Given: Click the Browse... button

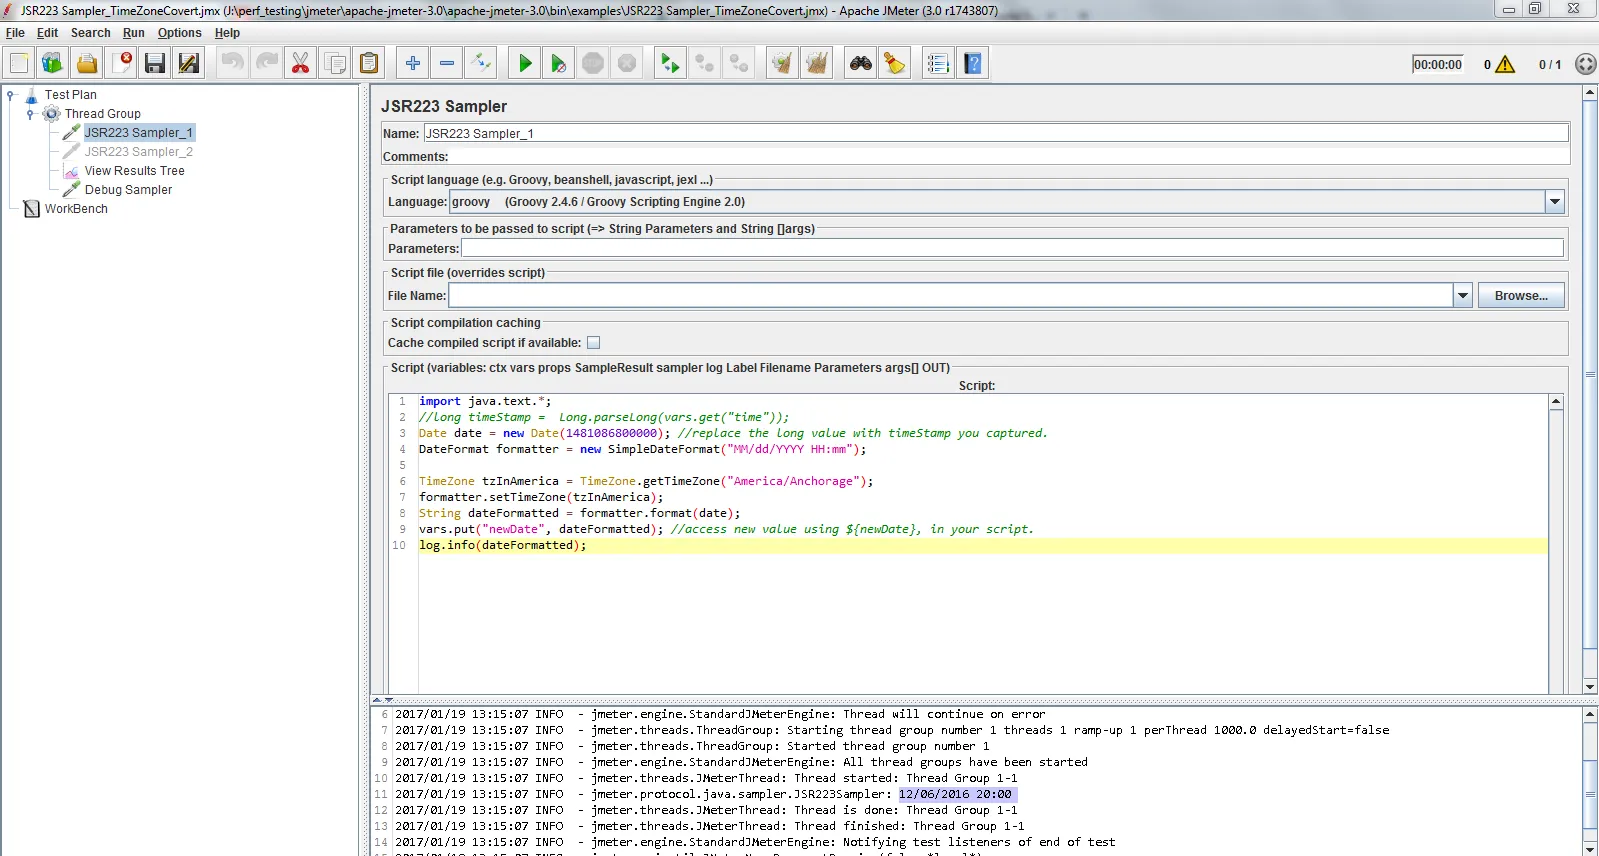Looking at the screenshot, I should point(1520,296).
